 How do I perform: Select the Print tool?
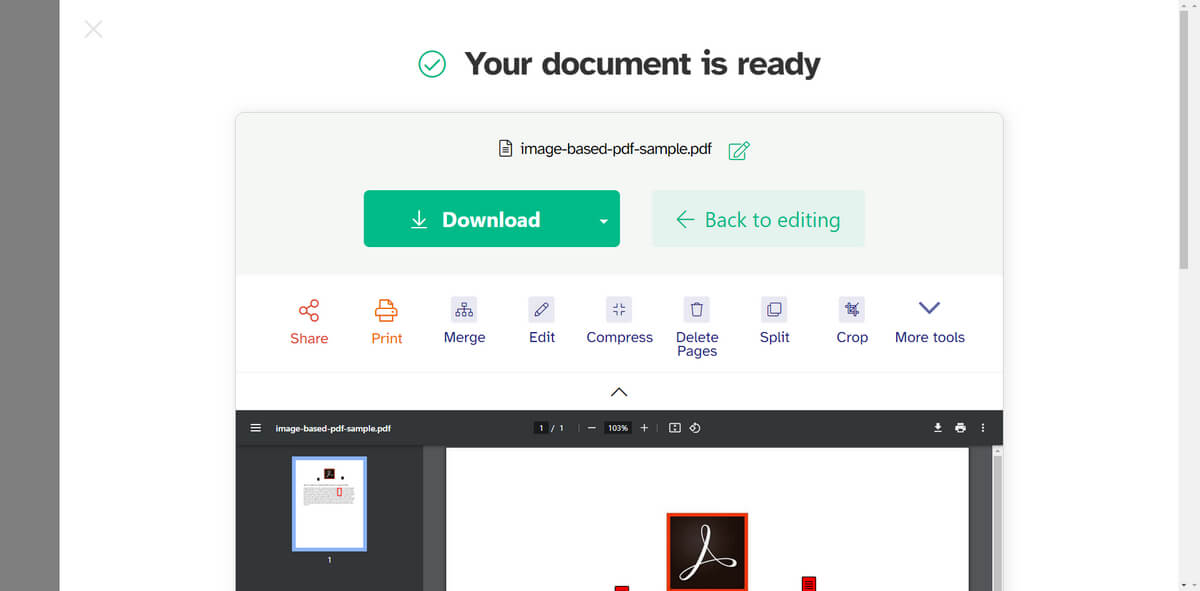tap(386, 320)
